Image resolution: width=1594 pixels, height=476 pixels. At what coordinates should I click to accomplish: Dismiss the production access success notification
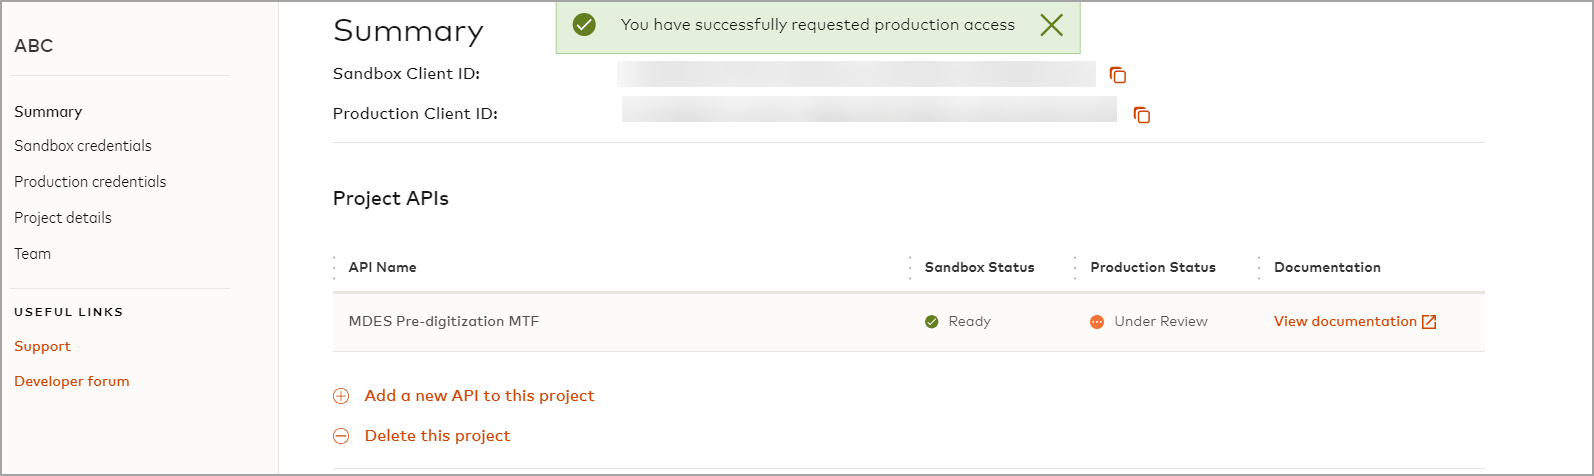tap(1051, 25)
